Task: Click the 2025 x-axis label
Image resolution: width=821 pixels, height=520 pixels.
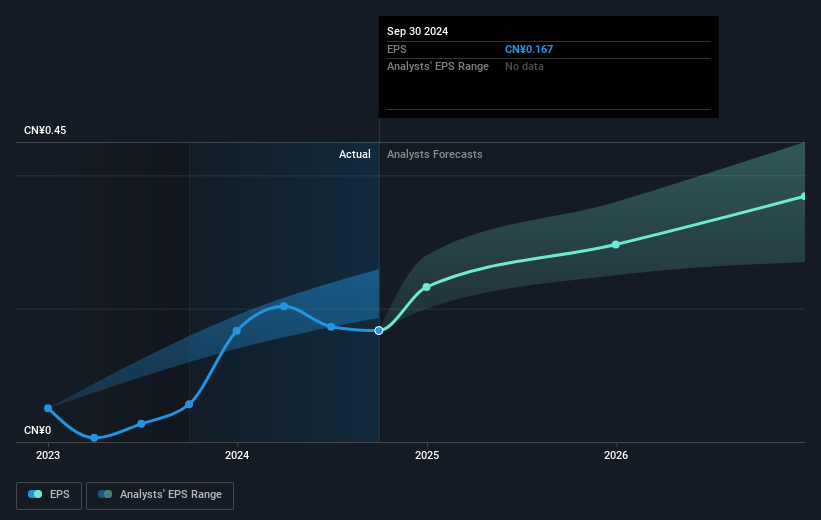Action: pyautogui.click(x=427, y=456)
